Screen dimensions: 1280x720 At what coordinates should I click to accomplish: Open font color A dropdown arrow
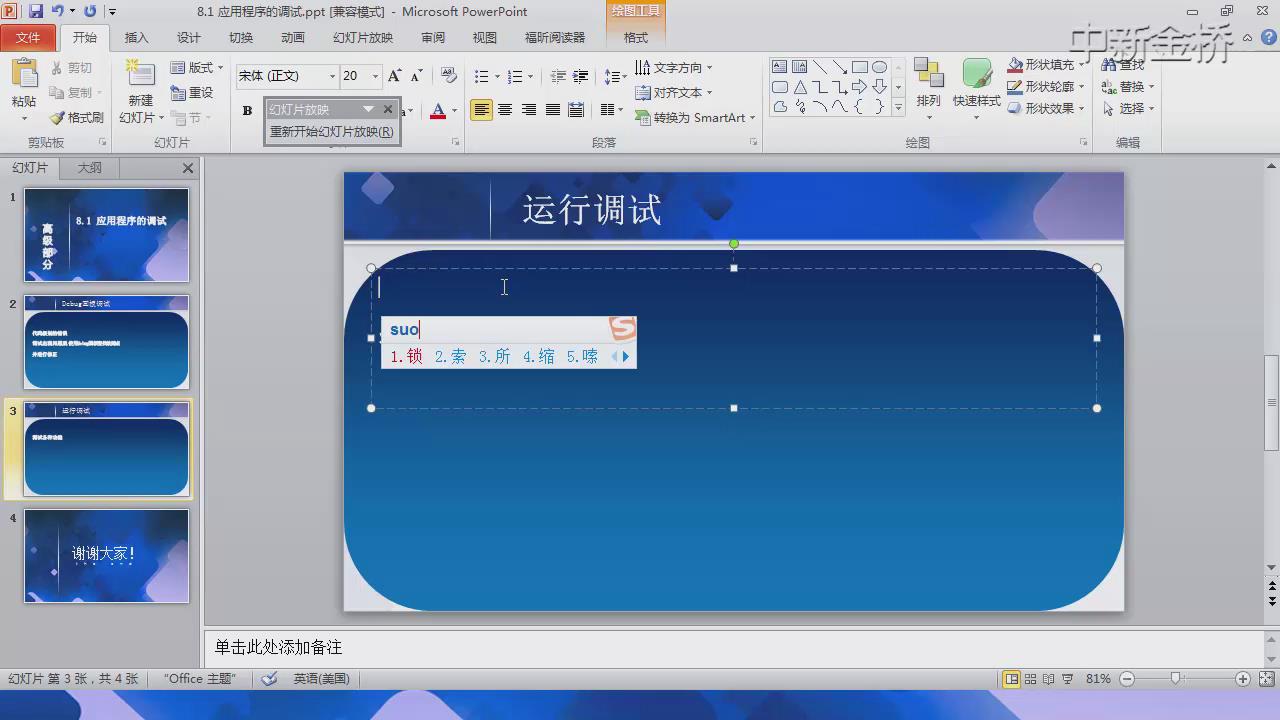click(x=454, y=111)
